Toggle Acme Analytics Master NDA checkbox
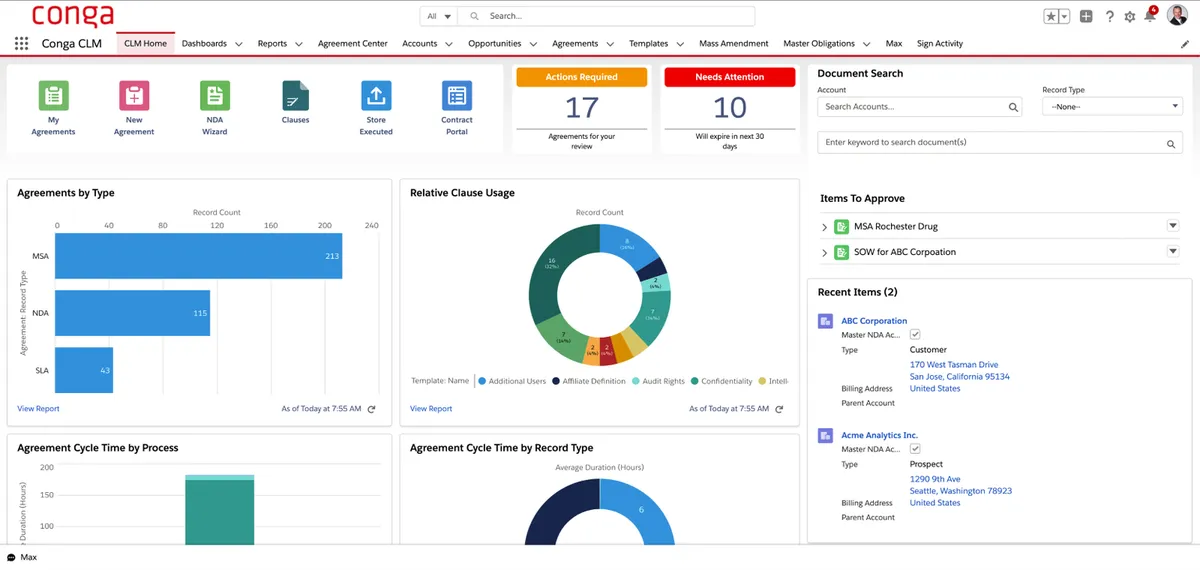This screenshot has width=1200, height=570. 915,449
